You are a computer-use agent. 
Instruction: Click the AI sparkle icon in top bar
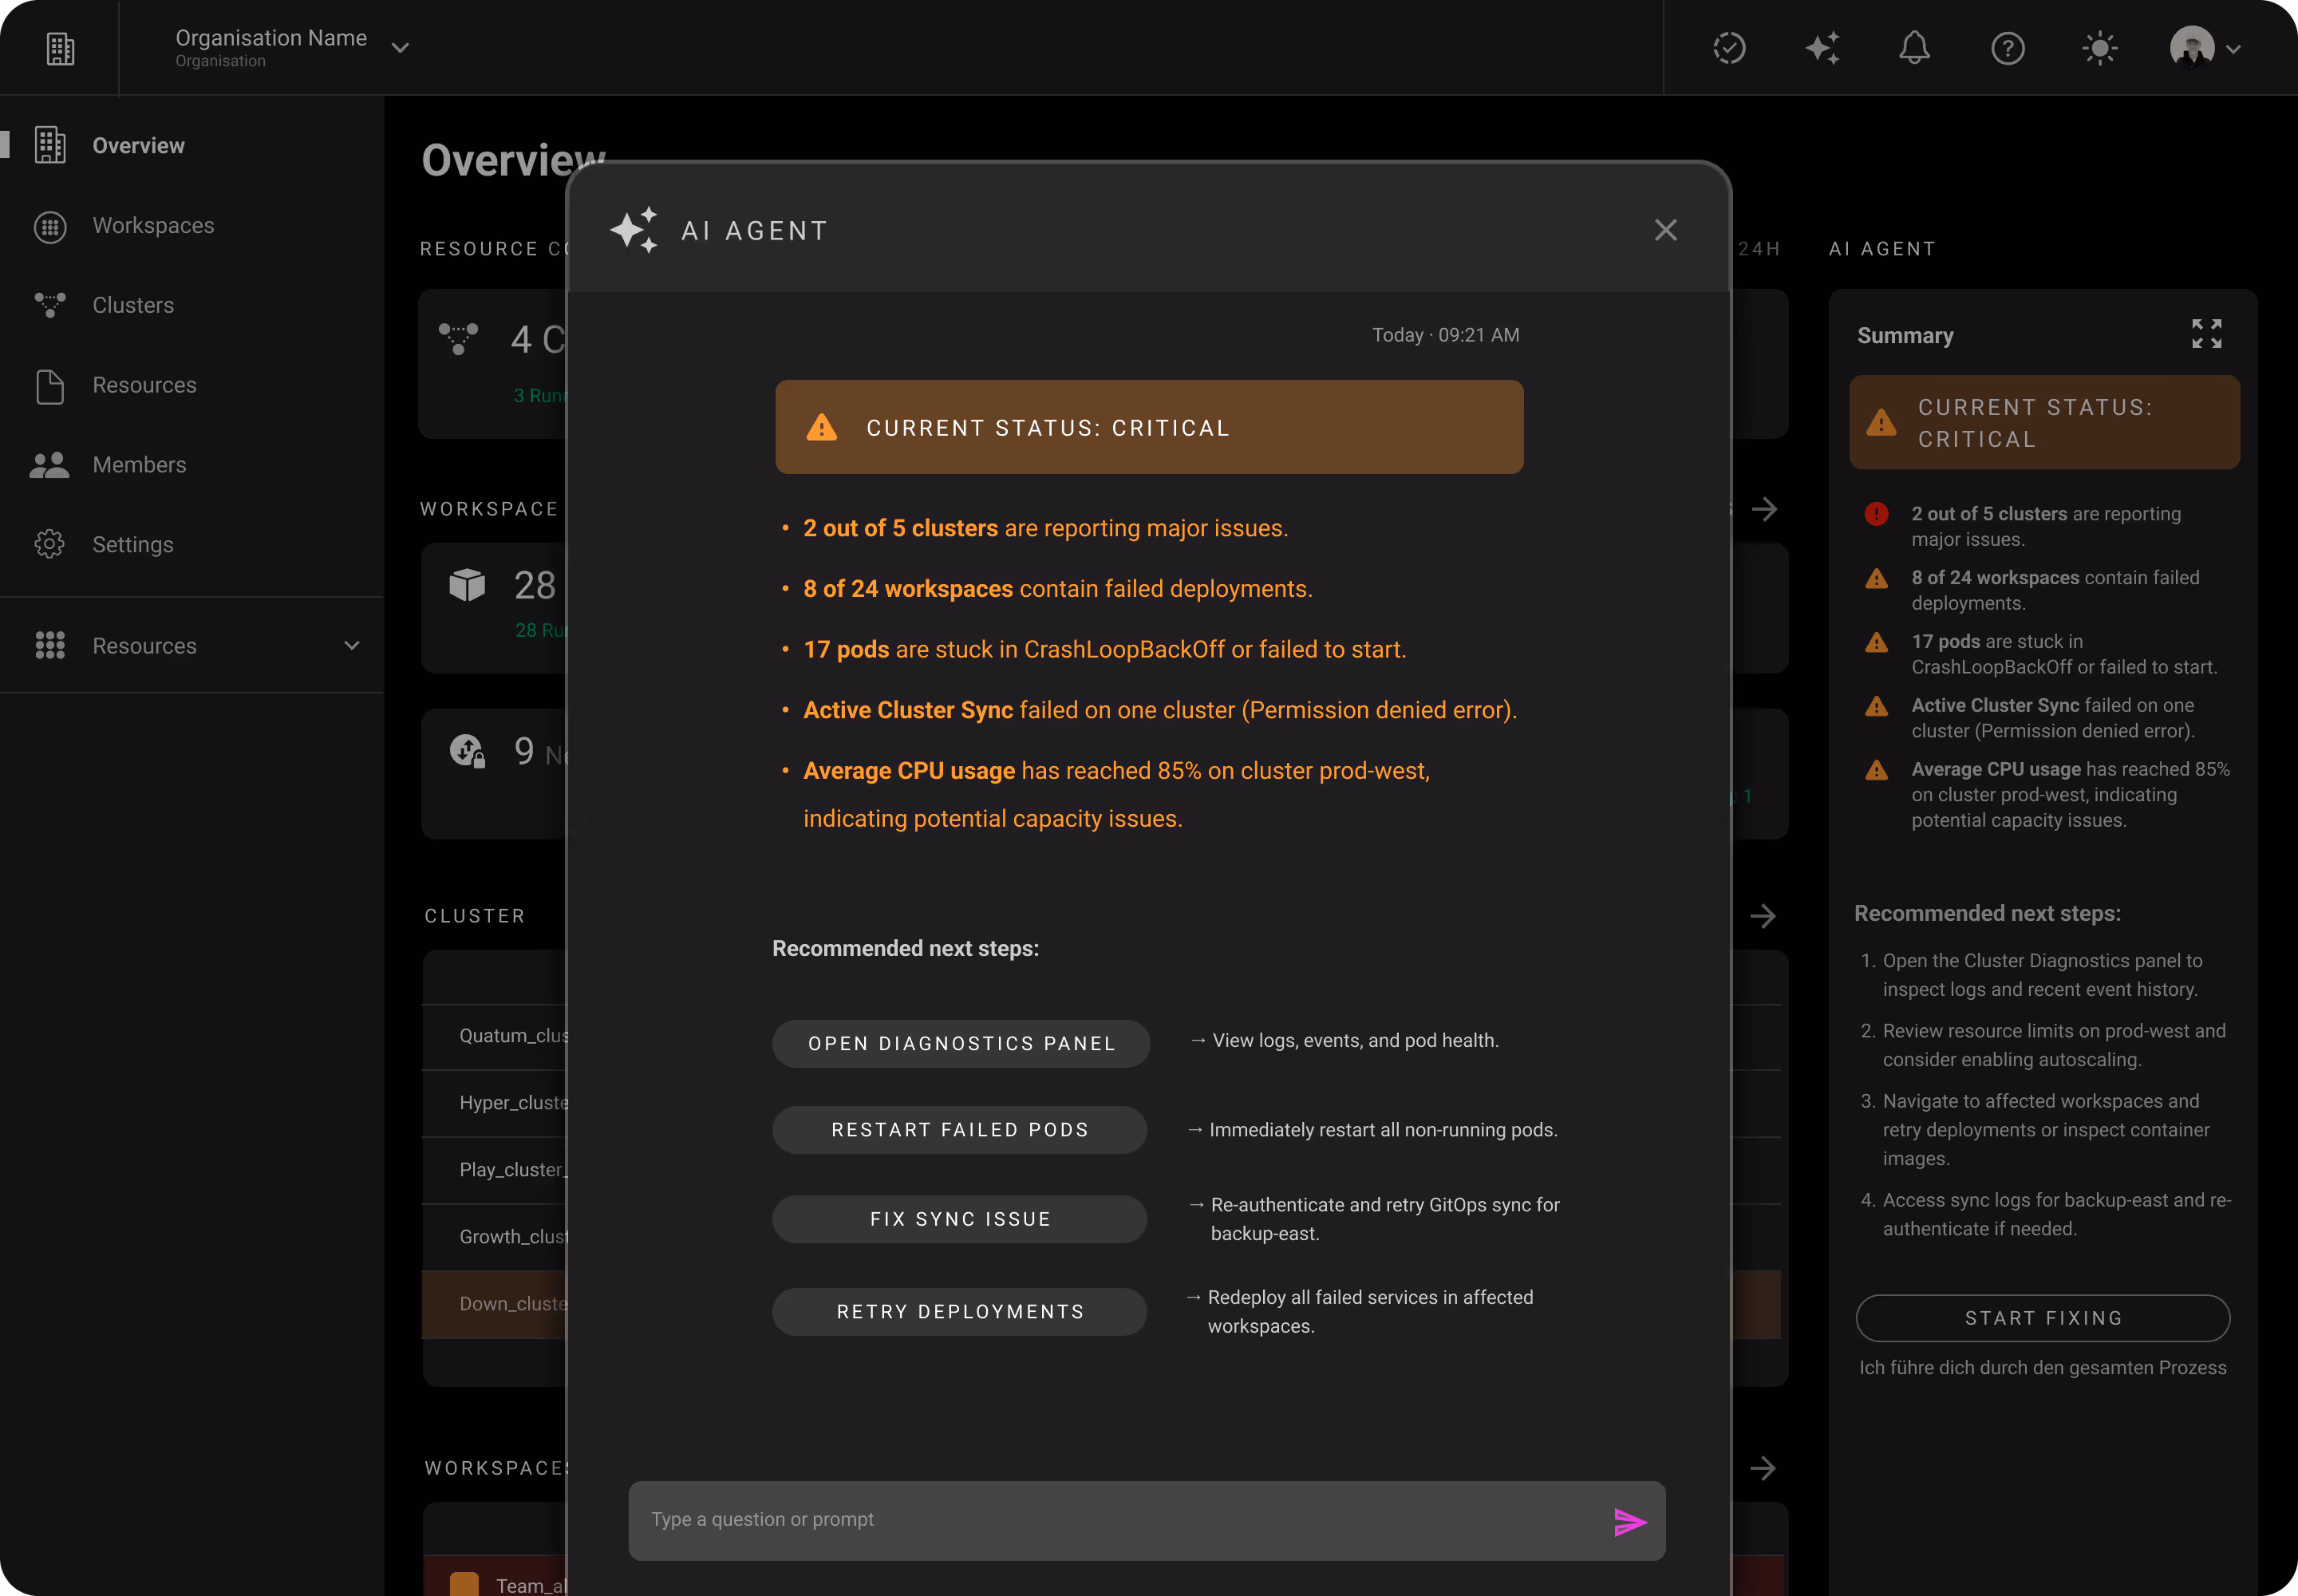coord(1822,48)
